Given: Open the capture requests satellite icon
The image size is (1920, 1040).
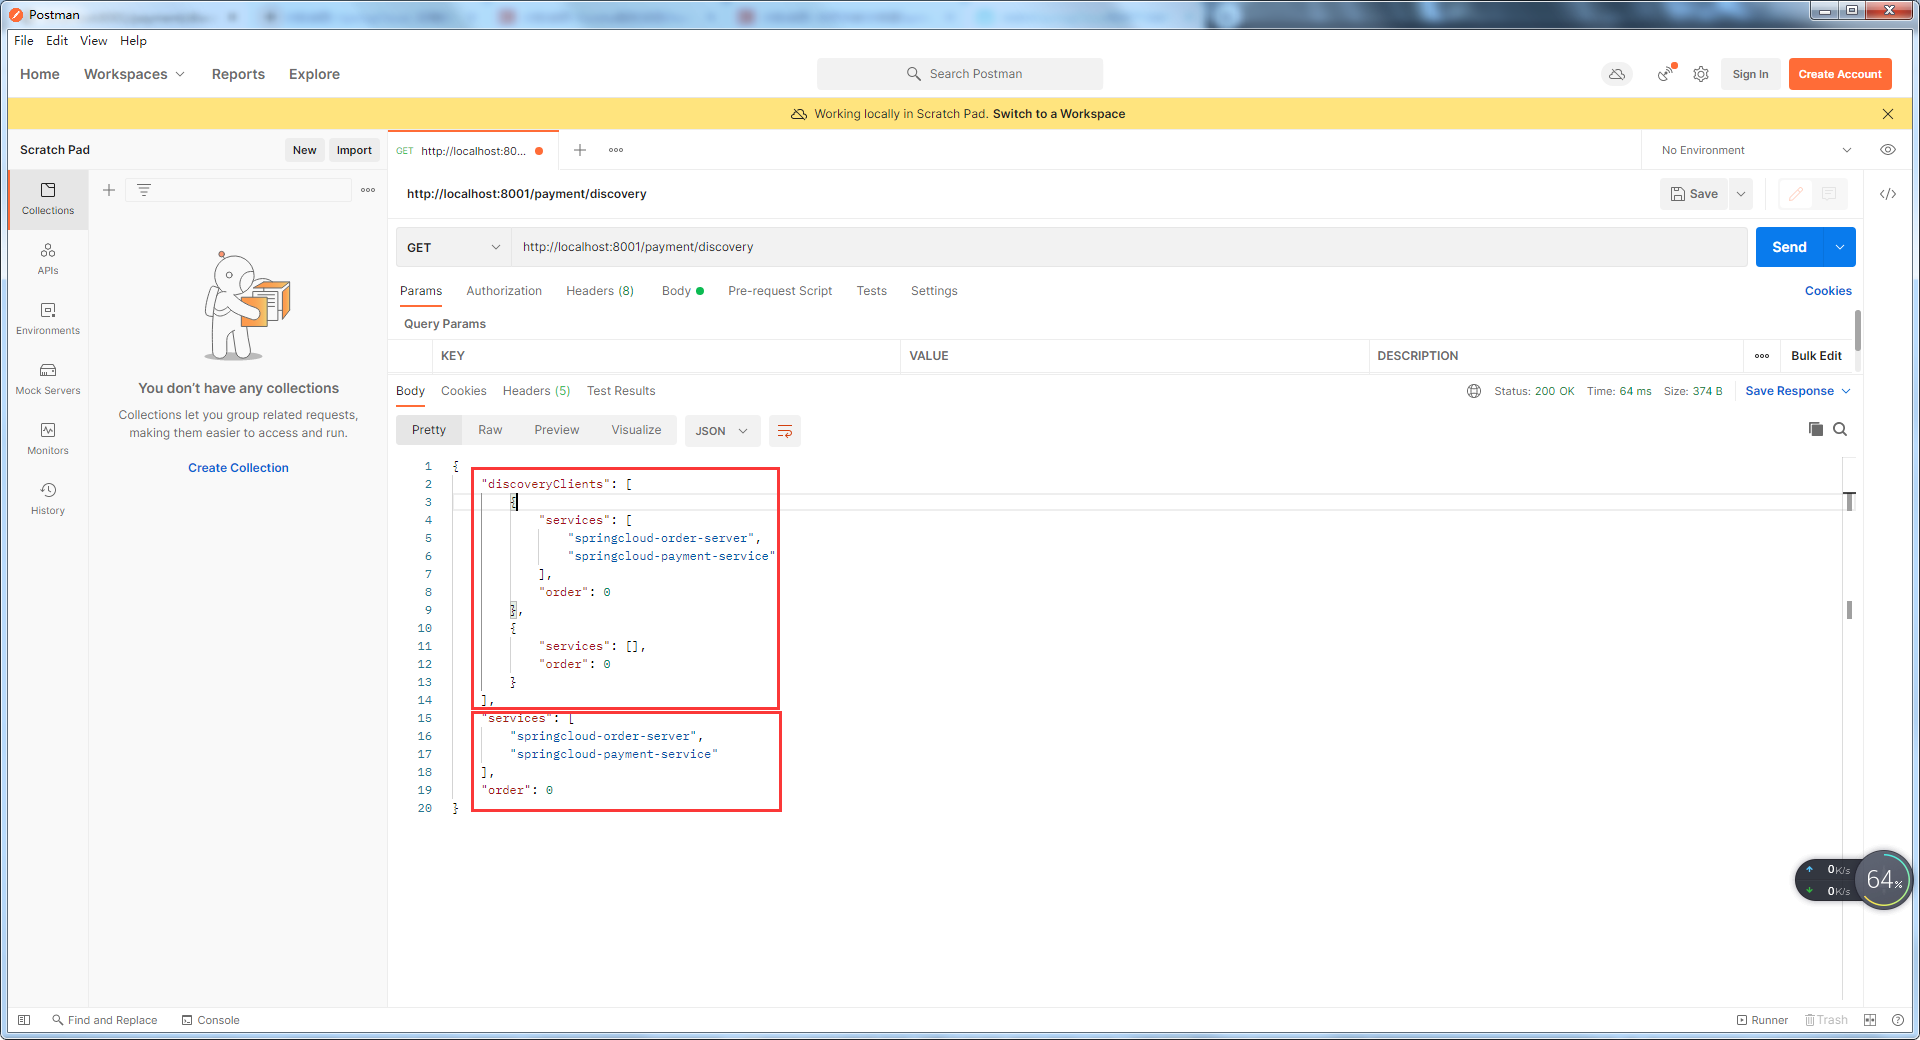Looking at the screenshot, I should (x=1665, y=74).
